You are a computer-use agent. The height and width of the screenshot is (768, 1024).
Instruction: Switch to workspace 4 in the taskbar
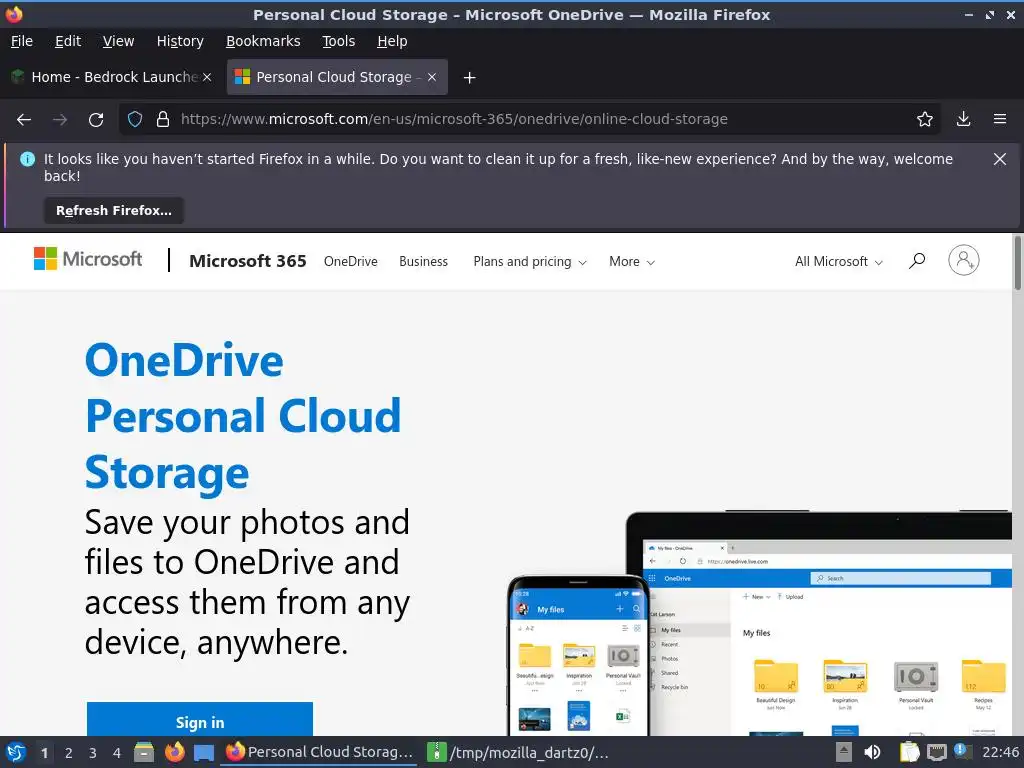point(117,753)
